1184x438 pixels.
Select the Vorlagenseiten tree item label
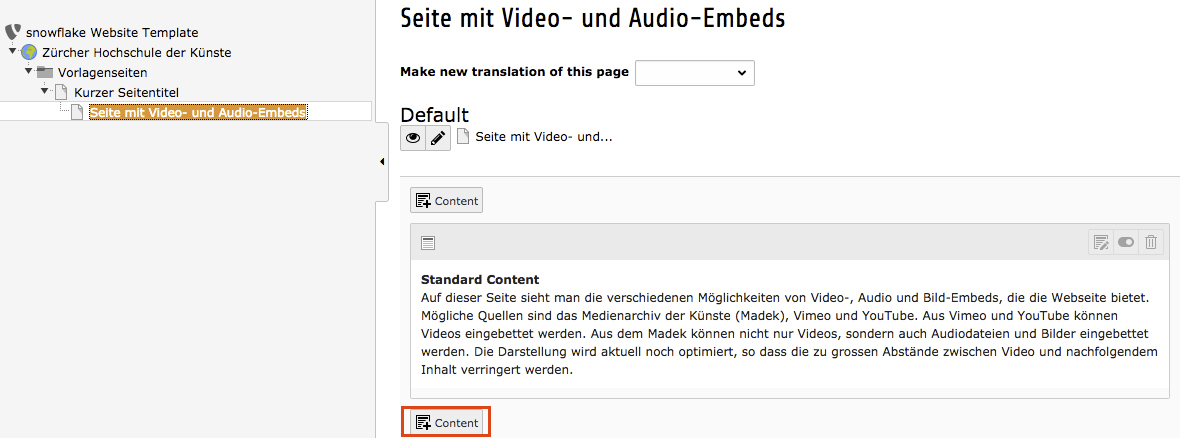103,72
